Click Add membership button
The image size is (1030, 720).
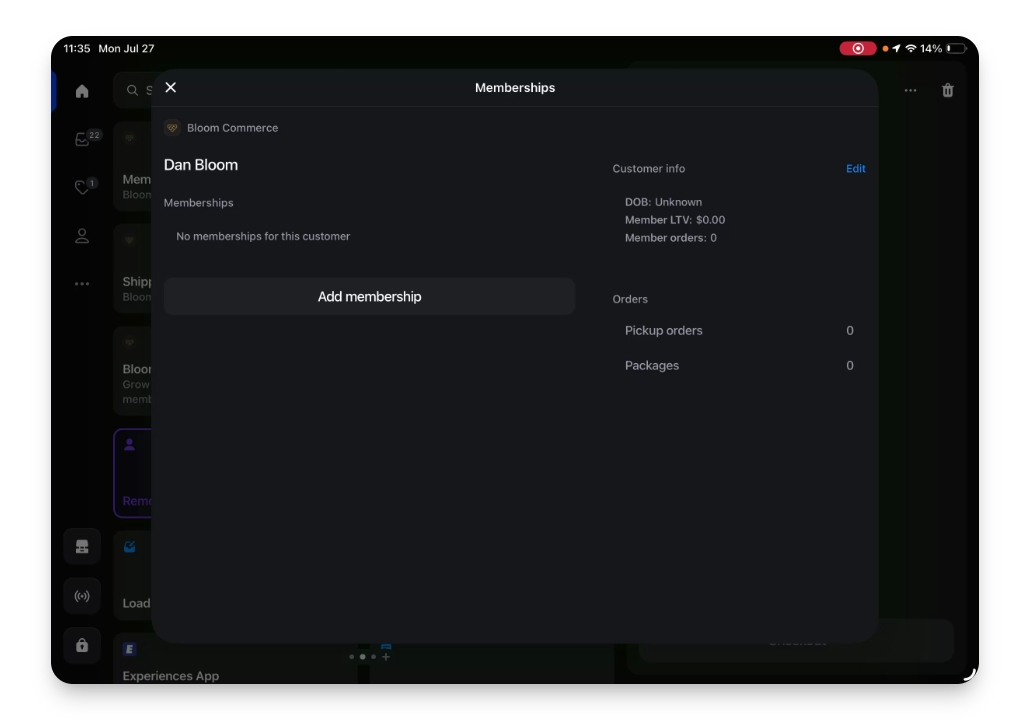369,296
